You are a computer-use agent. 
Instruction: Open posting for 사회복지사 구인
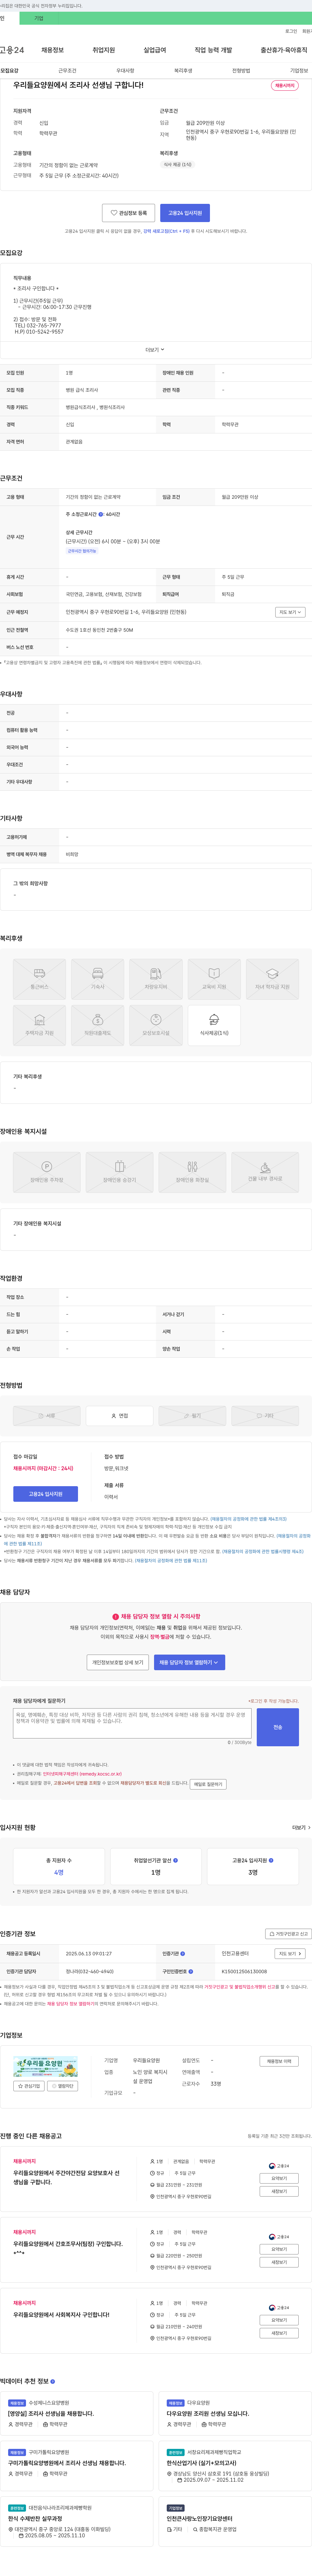pyautogui.click(x=61, y=2315)
